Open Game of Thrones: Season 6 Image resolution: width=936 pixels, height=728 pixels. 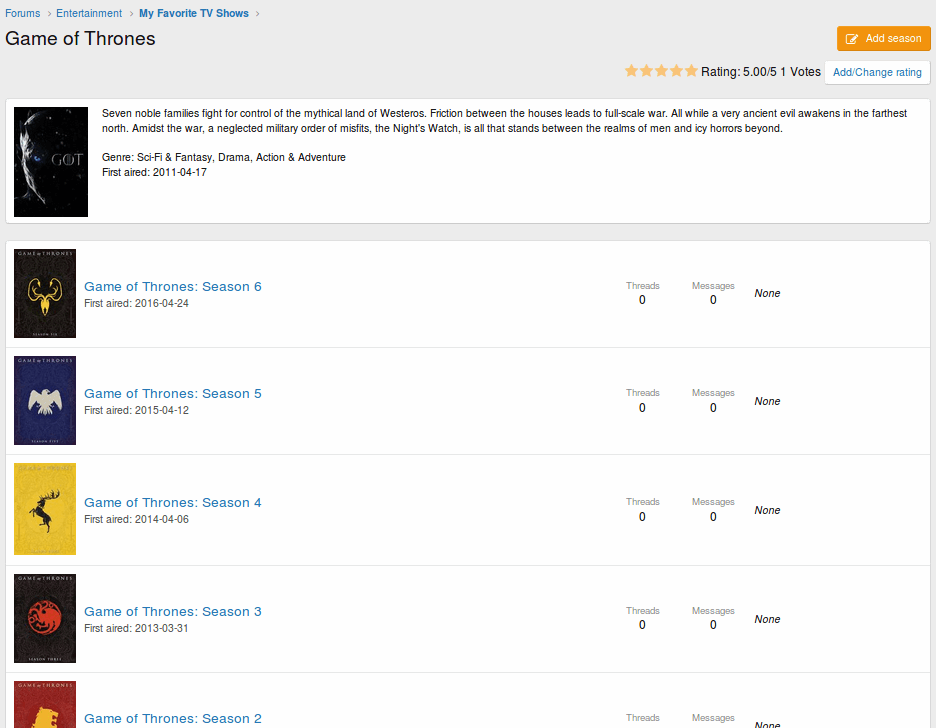(173, 286)
